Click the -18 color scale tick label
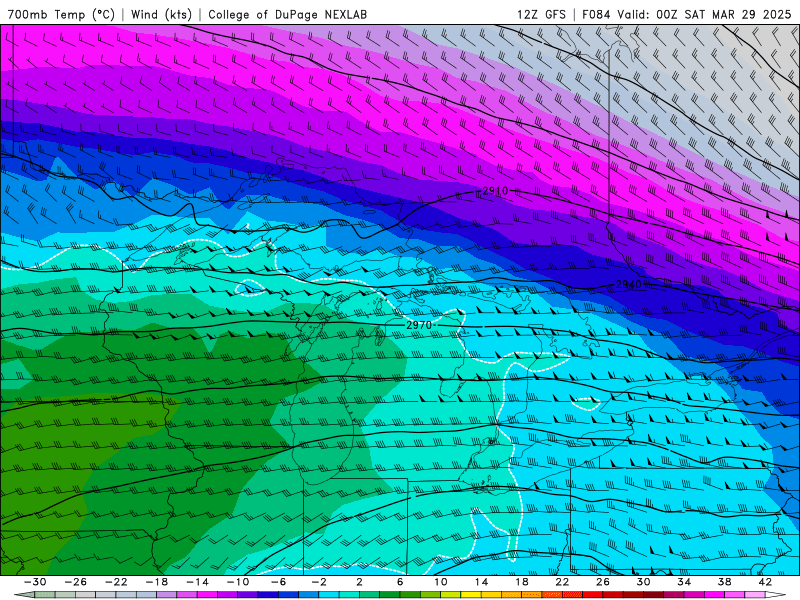800x600 pixels. (x=157, y=582)
